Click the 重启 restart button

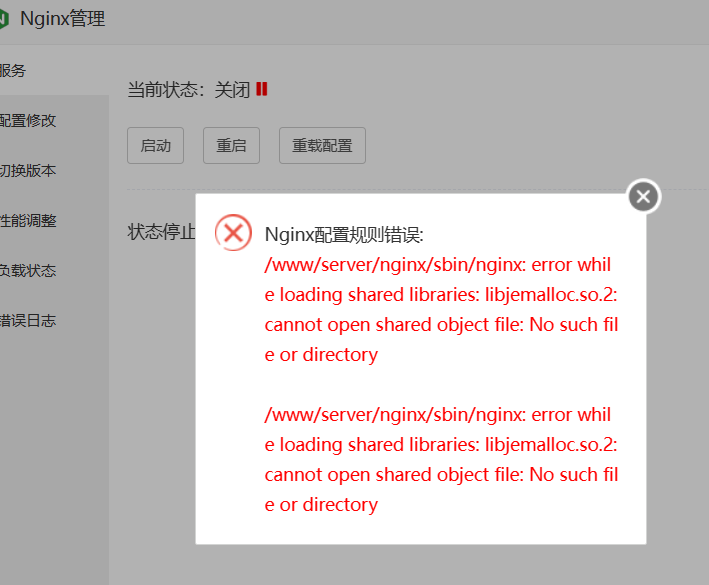231,146
